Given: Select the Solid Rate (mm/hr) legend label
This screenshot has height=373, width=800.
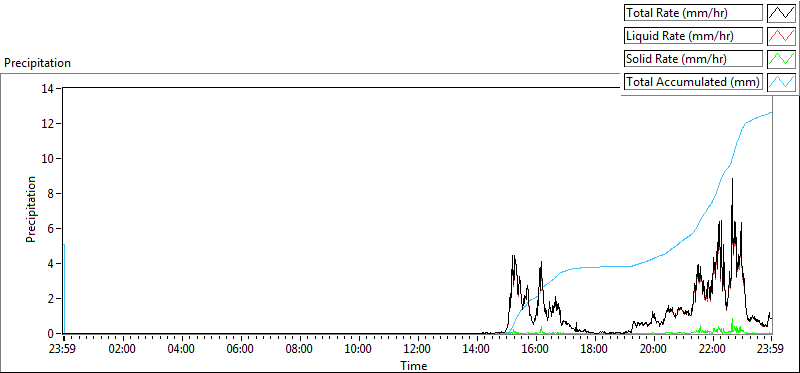Looking at the screenshot, I should click(x=693, y=59).
